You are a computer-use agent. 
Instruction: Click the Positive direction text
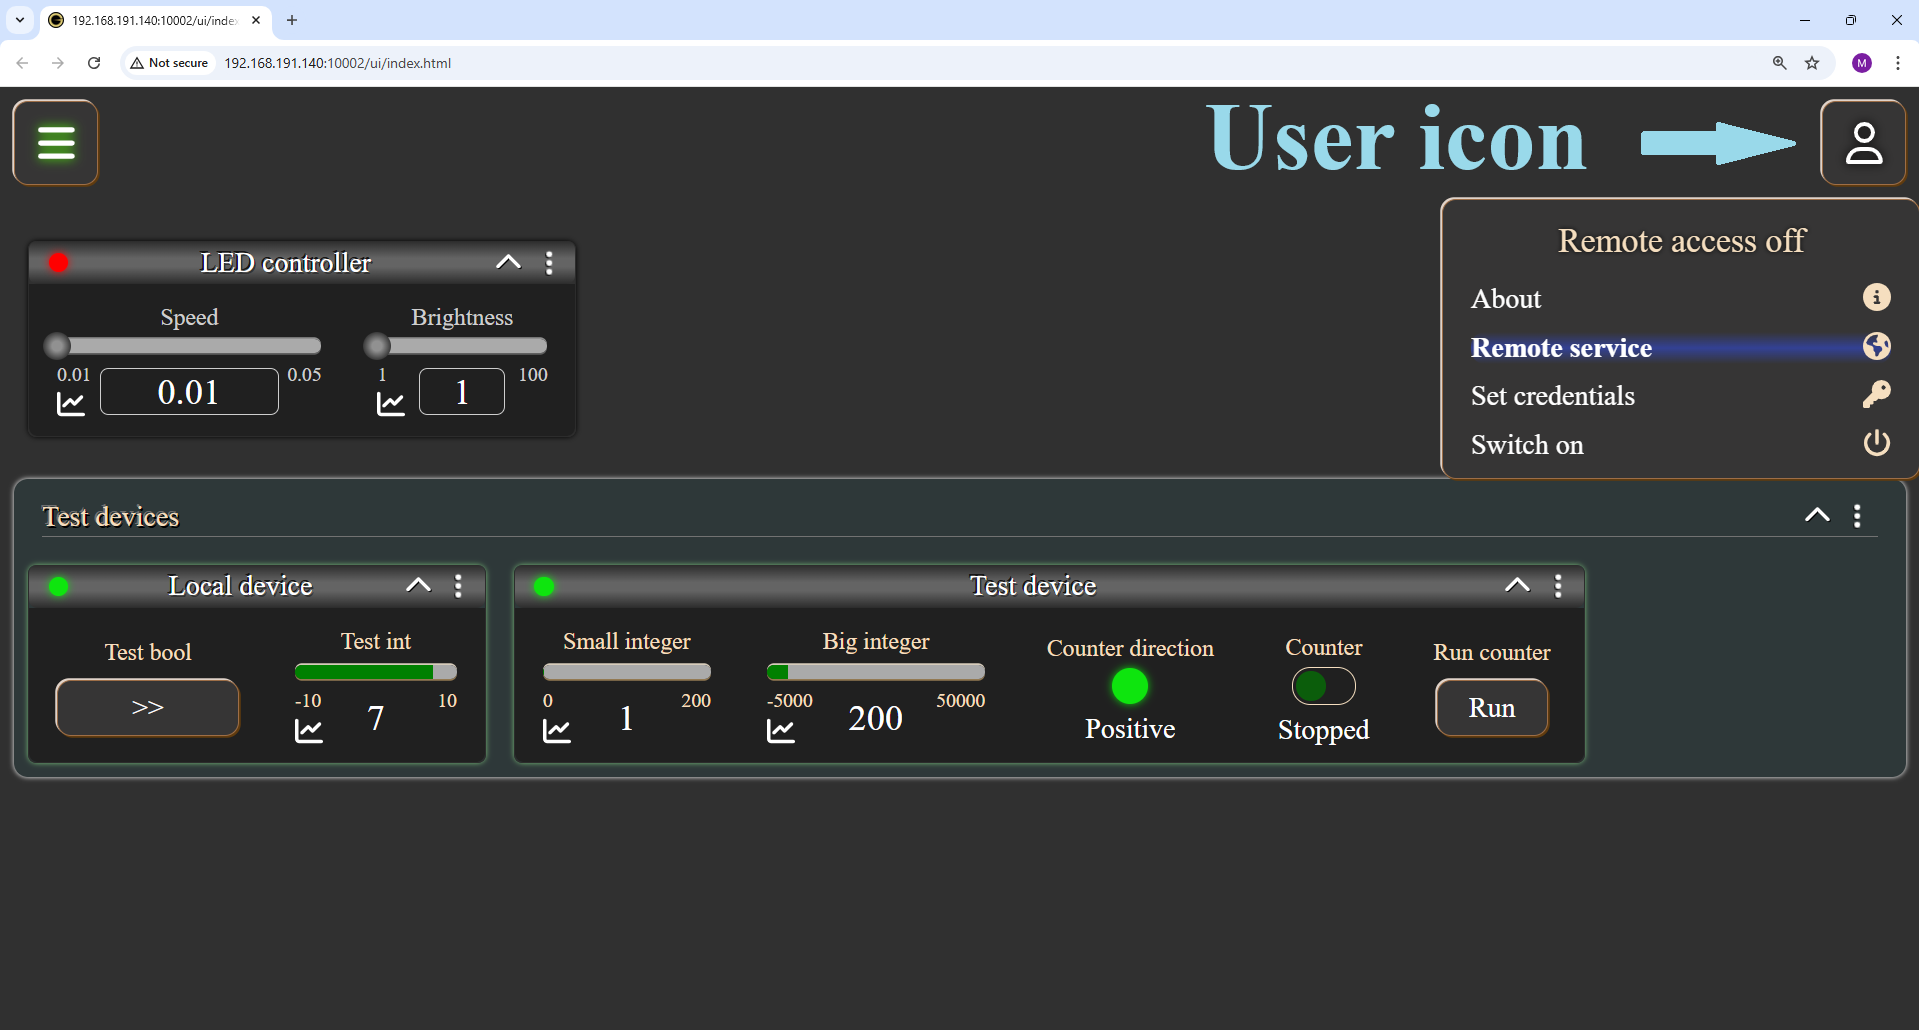click(1130, 729)
